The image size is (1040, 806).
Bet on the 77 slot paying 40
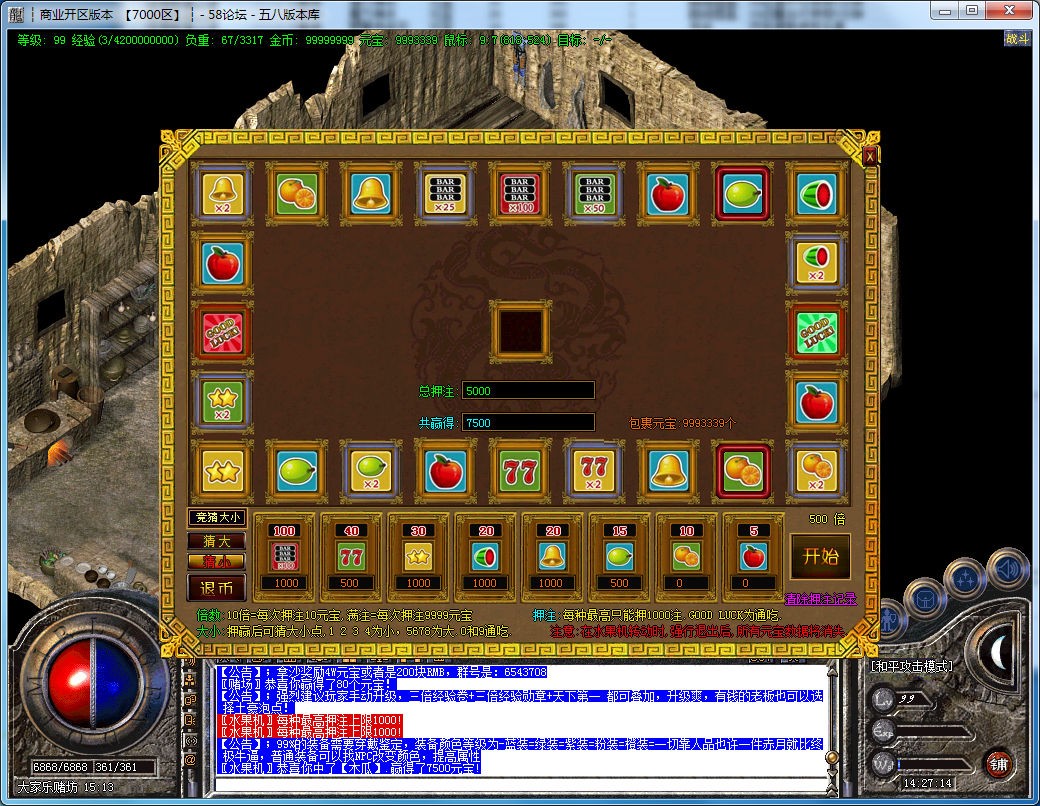click(x=352, y=557)
